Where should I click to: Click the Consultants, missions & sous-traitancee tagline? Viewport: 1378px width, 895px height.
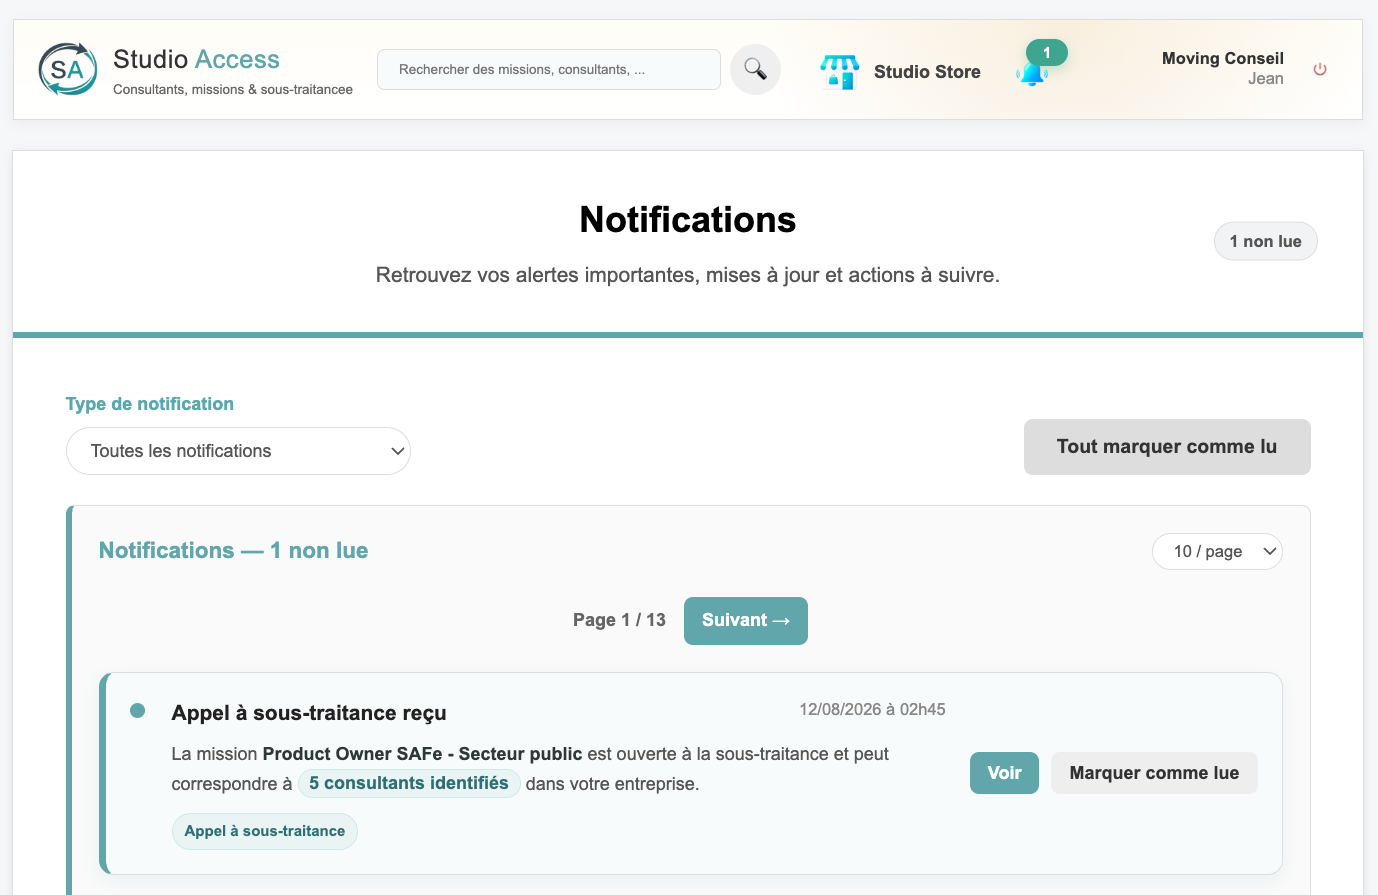click(x=233, y=89)
